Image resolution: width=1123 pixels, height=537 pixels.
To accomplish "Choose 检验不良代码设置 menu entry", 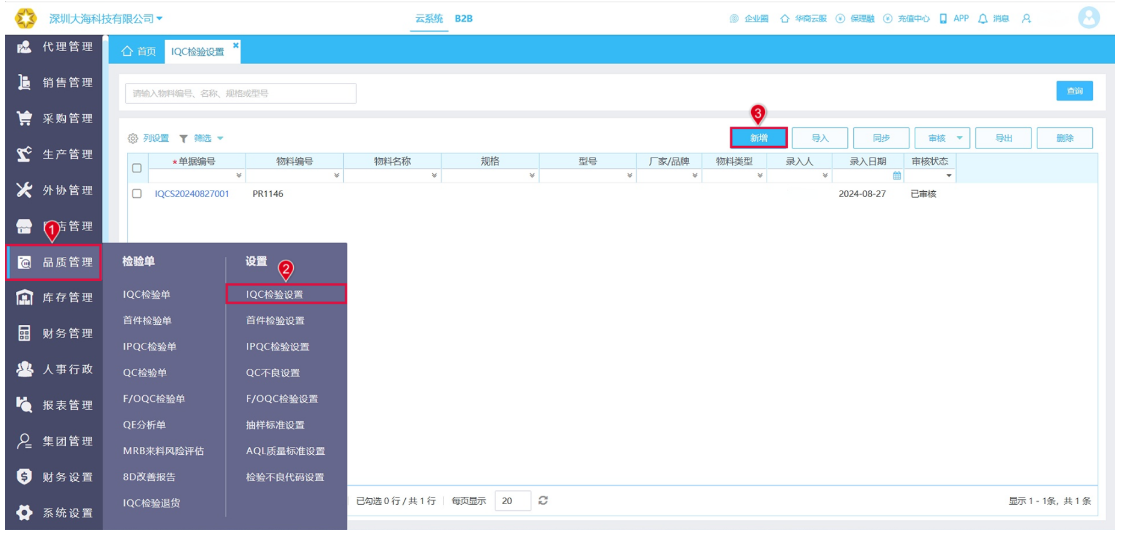I will [285, 477].
